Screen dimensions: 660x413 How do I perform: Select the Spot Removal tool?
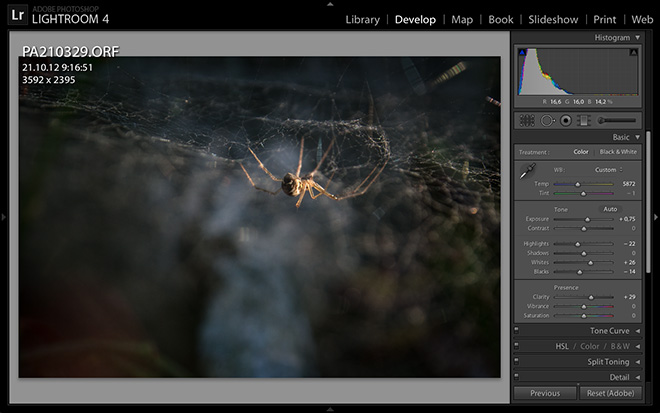[x=547, y=120]
